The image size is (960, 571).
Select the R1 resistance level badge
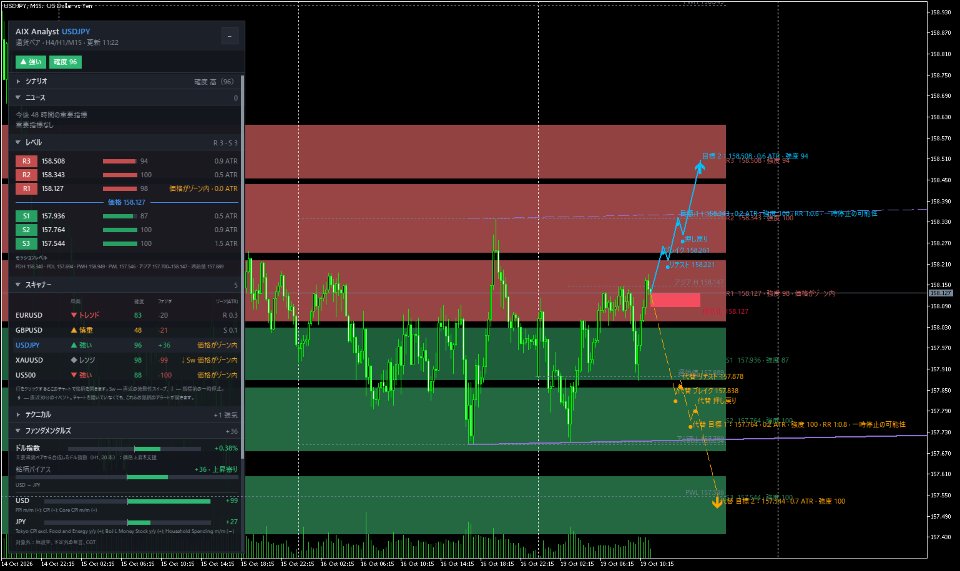26,188
